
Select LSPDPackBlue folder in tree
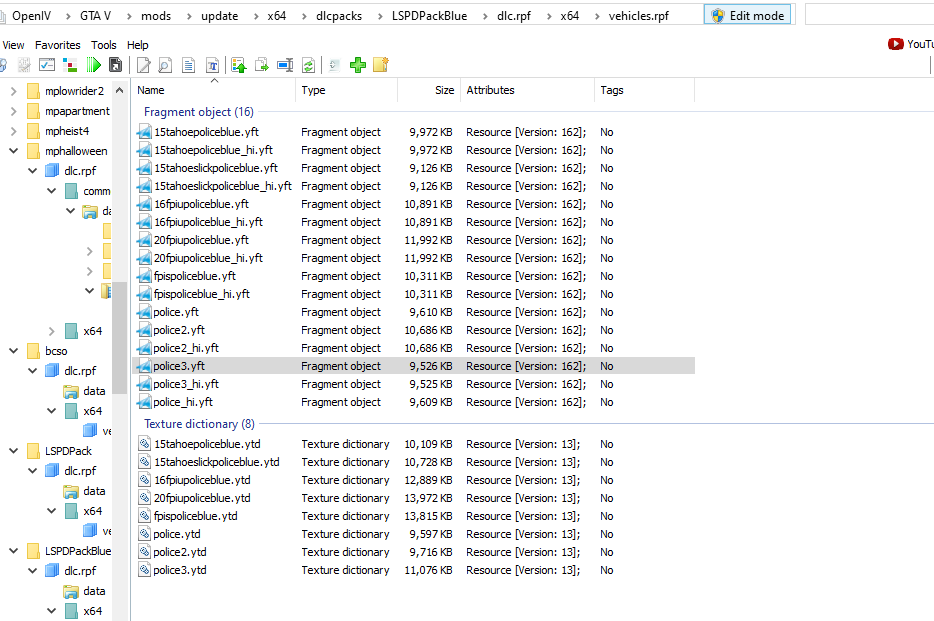pyautogui.click(x=78, y=551)
